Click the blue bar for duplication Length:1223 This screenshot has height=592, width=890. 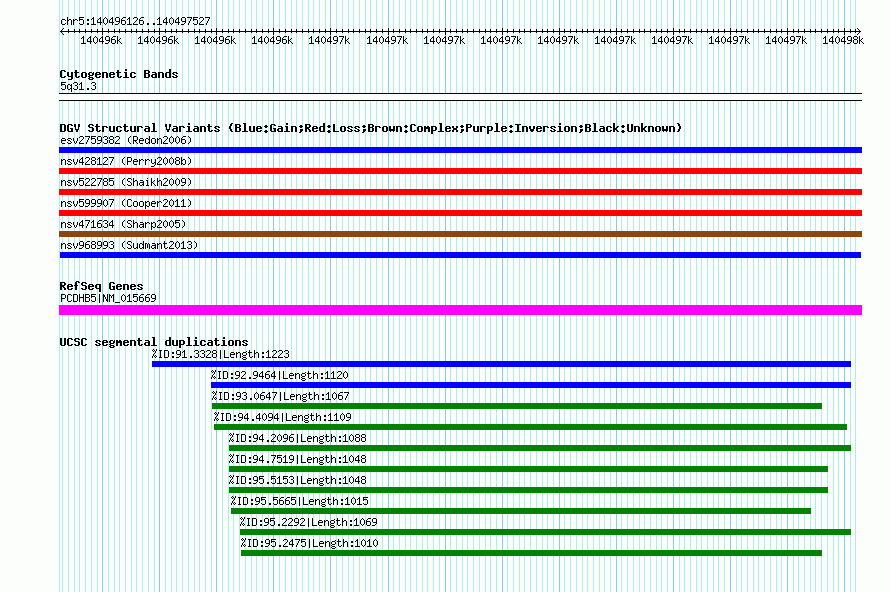[501, 364]
